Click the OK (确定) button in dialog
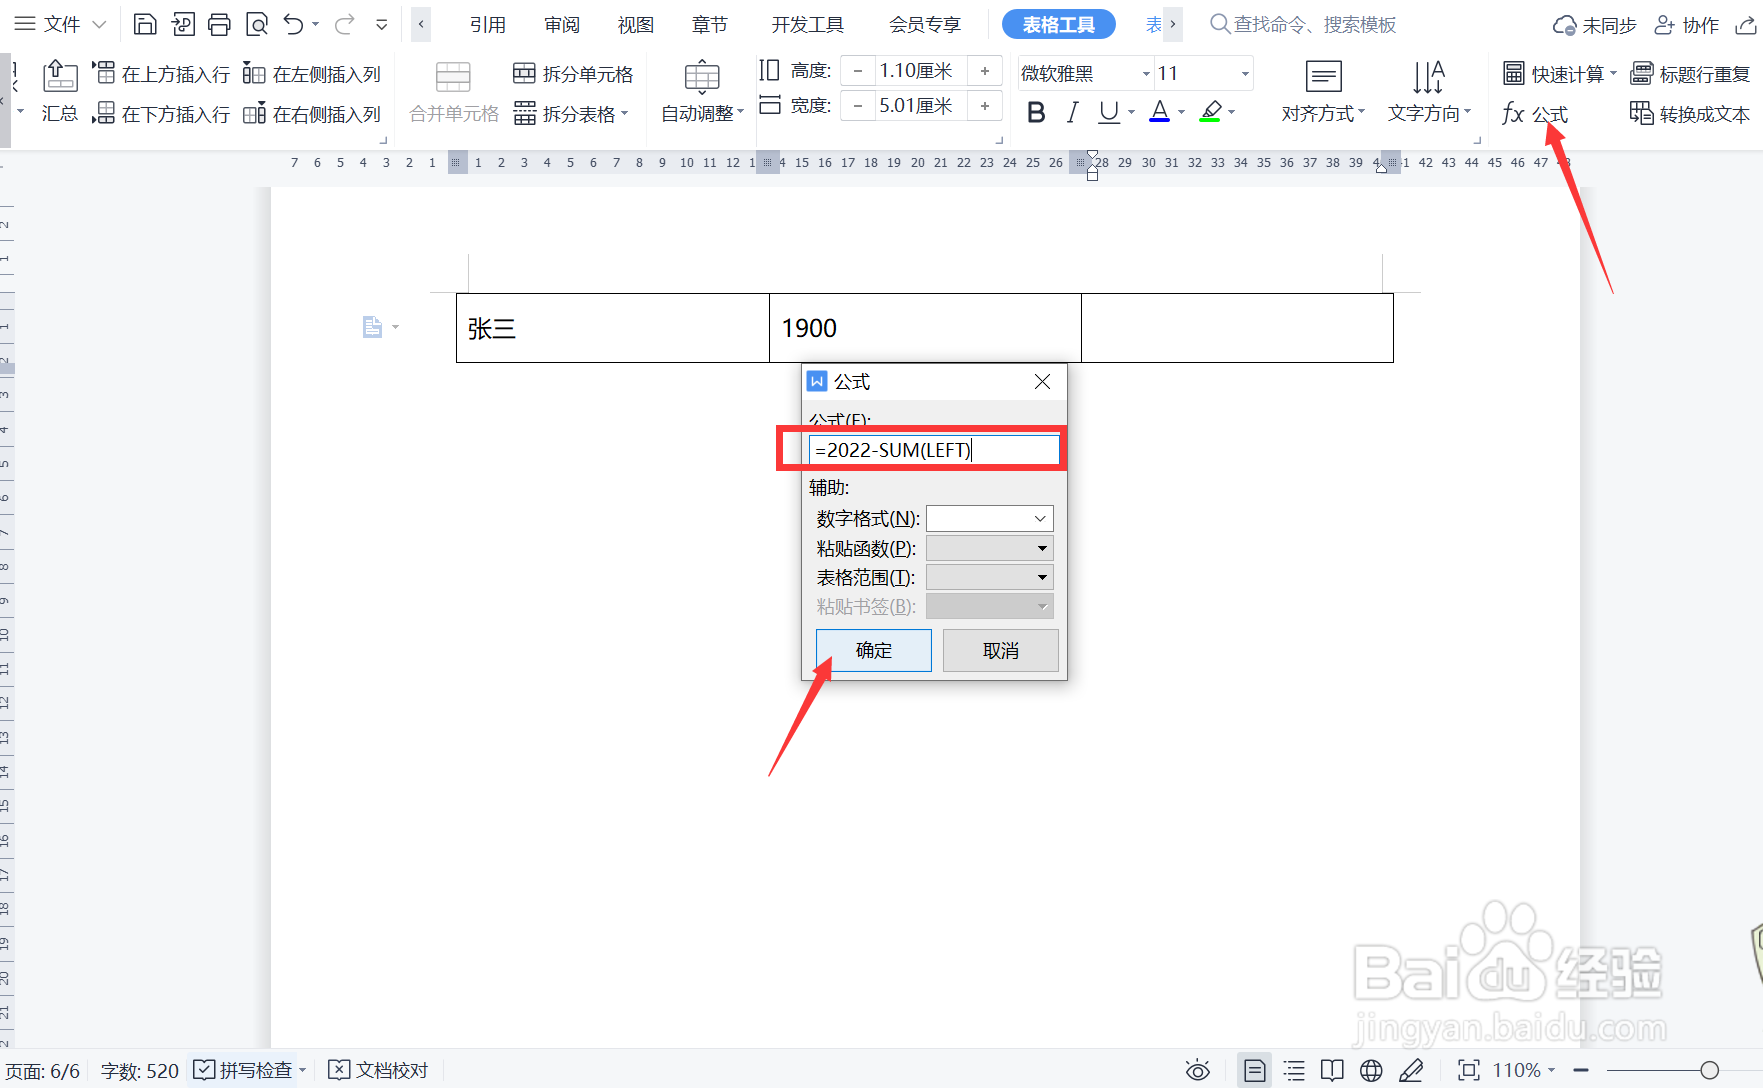Image resolution: width=1763 pixels, height=1088 pixels. tap(873, 650)
